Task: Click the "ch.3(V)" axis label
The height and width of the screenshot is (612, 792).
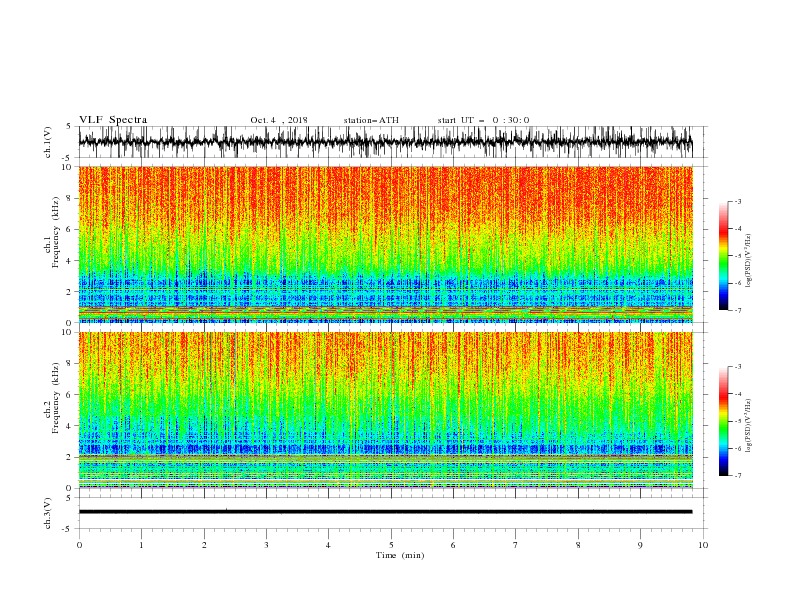Action: (x=48, y=513)
